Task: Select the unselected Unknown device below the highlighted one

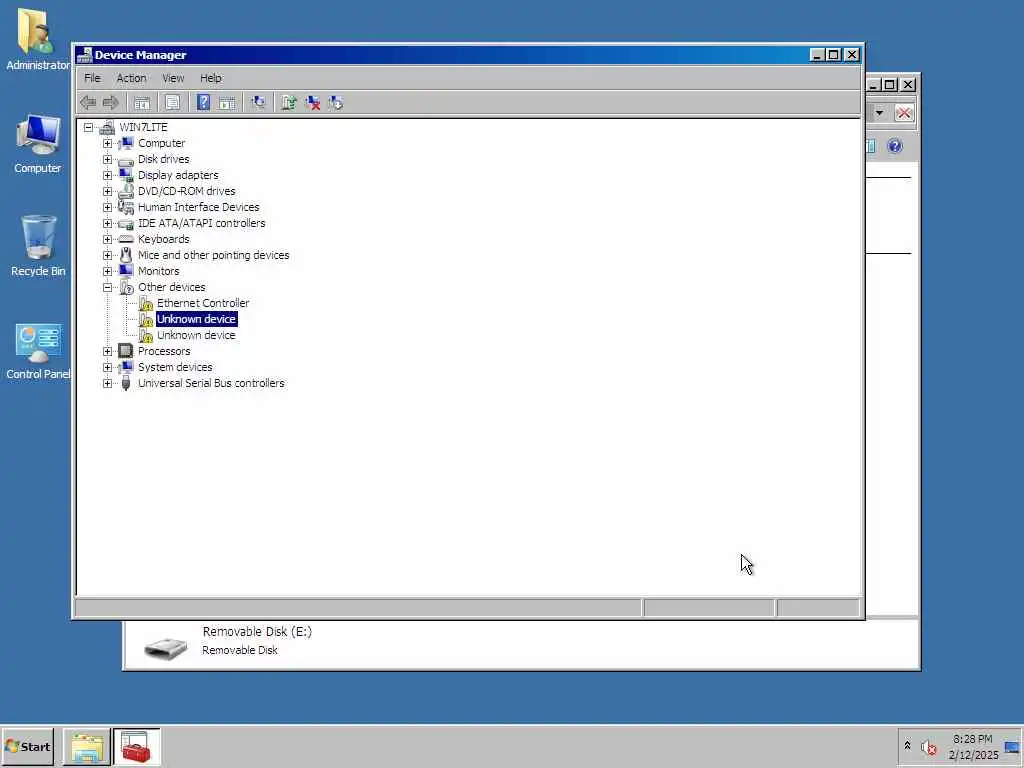Action: 196,335
